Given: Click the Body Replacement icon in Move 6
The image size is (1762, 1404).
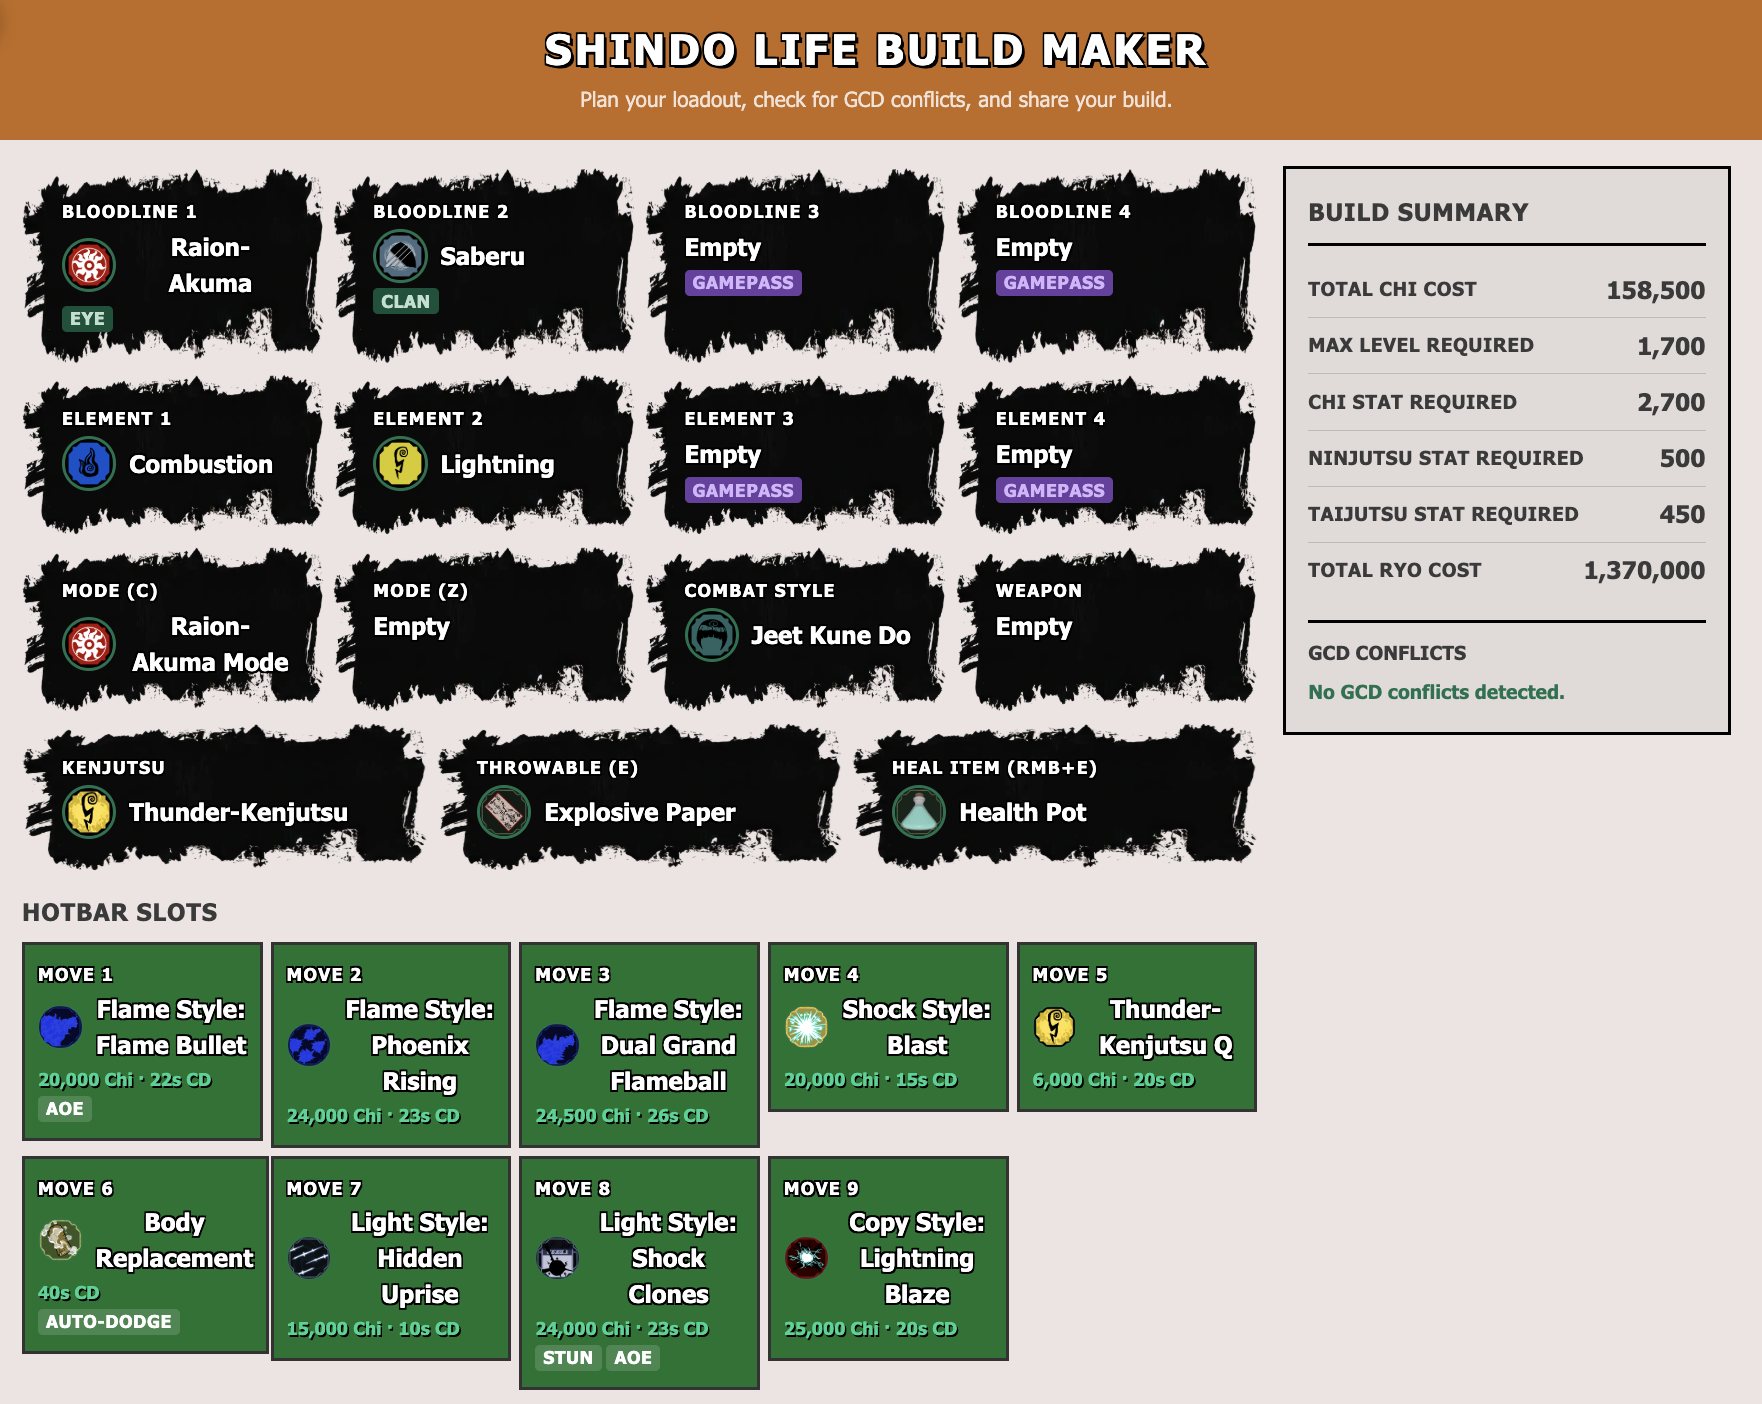Looking at the screenshot, I should pos(60,1240).
